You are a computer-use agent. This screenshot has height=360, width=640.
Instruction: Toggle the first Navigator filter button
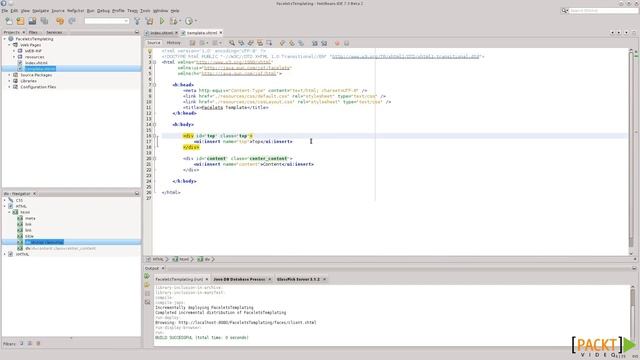(x=22, y=344)
